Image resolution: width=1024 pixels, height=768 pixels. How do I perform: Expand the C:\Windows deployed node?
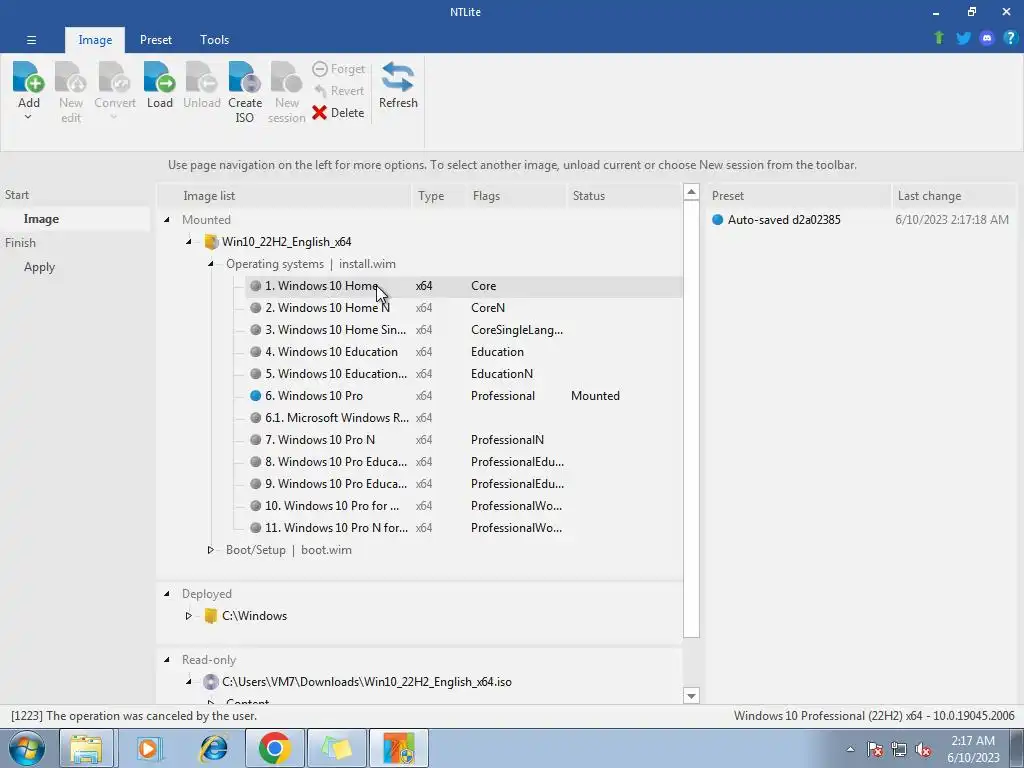[x=189, y=616]
